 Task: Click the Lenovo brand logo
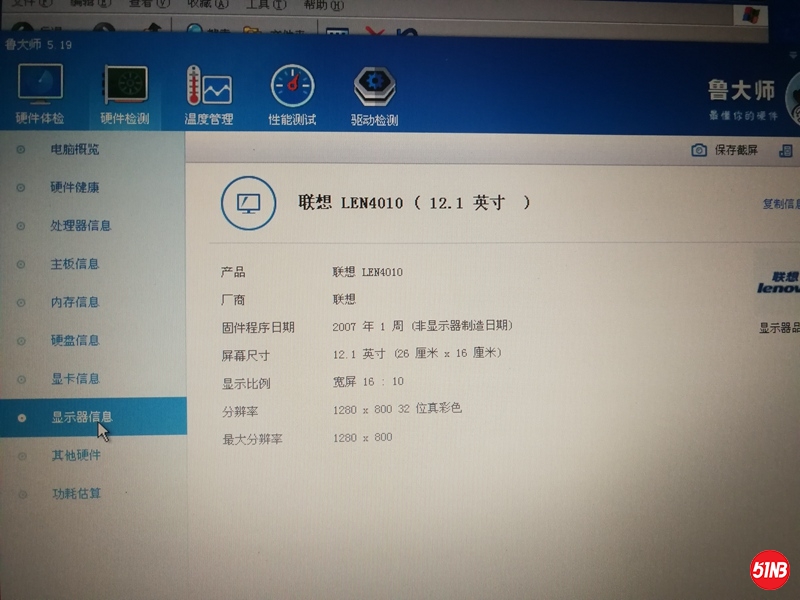(778, 283)
